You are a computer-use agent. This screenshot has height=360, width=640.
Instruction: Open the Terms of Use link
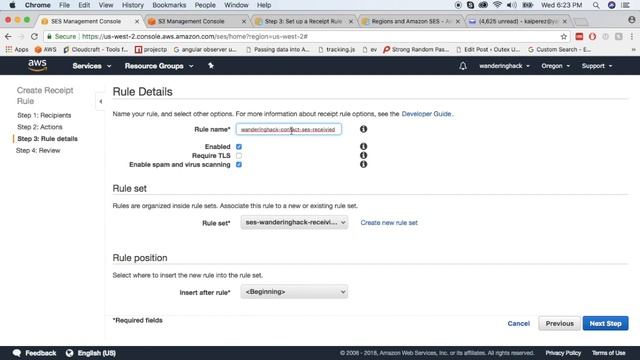click(608, 353)
